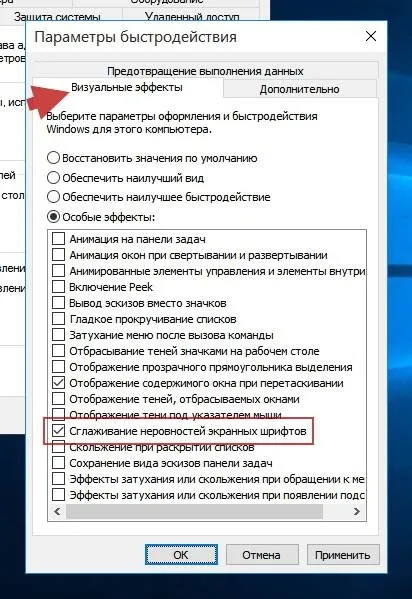412x599 pixels.
Task: Check Отображение тени под указателем мыши
Action: 58,414
